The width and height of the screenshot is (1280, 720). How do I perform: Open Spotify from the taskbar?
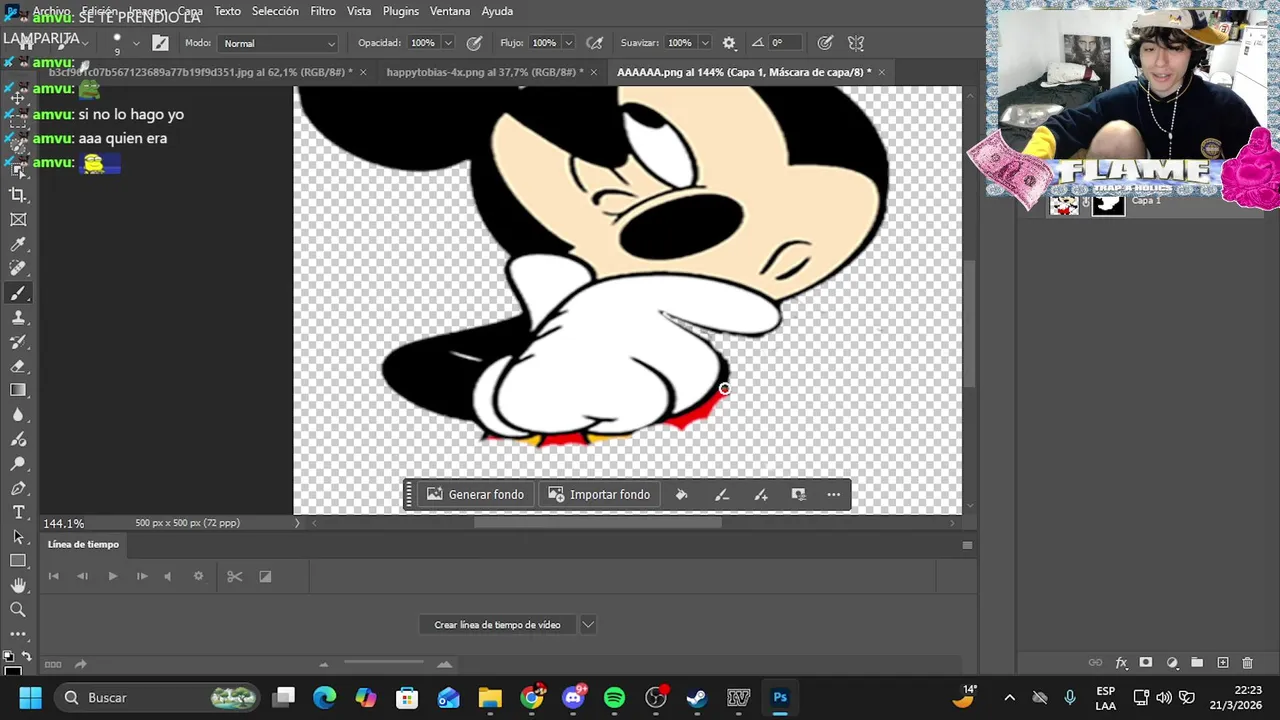click(x=614, y=698)
